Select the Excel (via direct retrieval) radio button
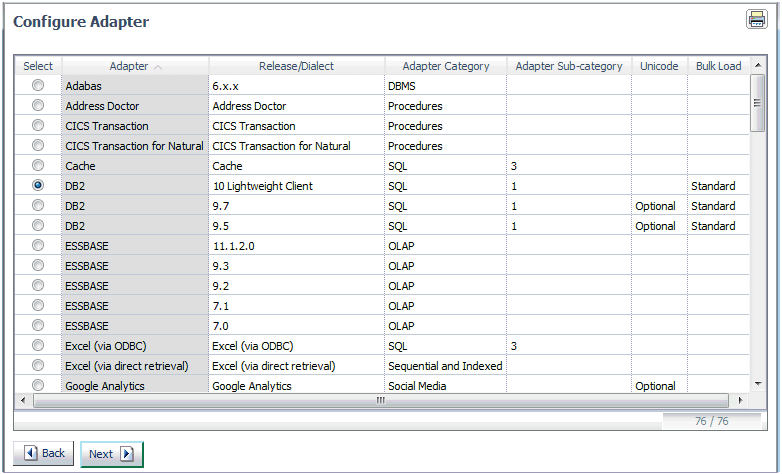This screenshot has height=474, width=782. (x=38, y=365)
